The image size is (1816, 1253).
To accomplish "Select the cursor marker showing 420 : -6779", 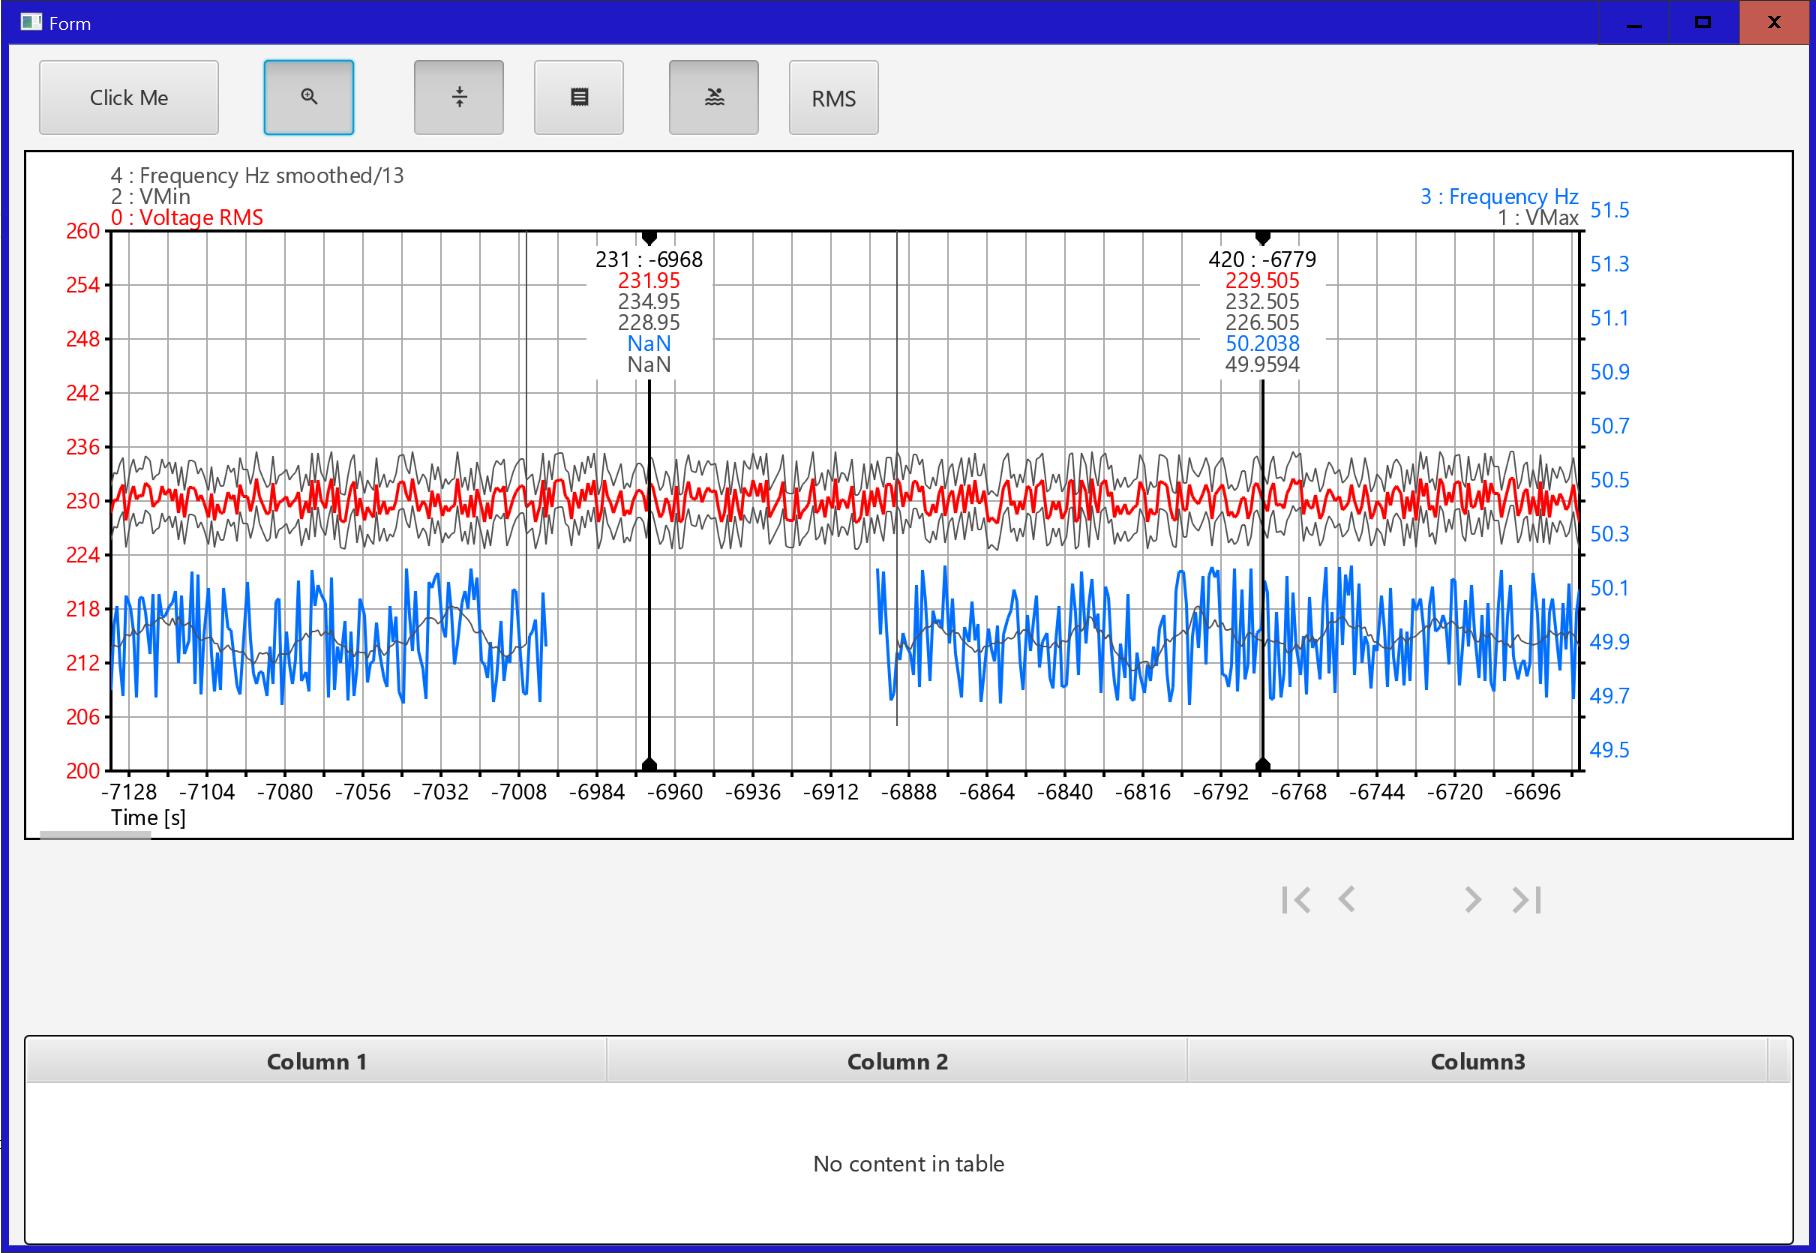I will pos(1263,237).
